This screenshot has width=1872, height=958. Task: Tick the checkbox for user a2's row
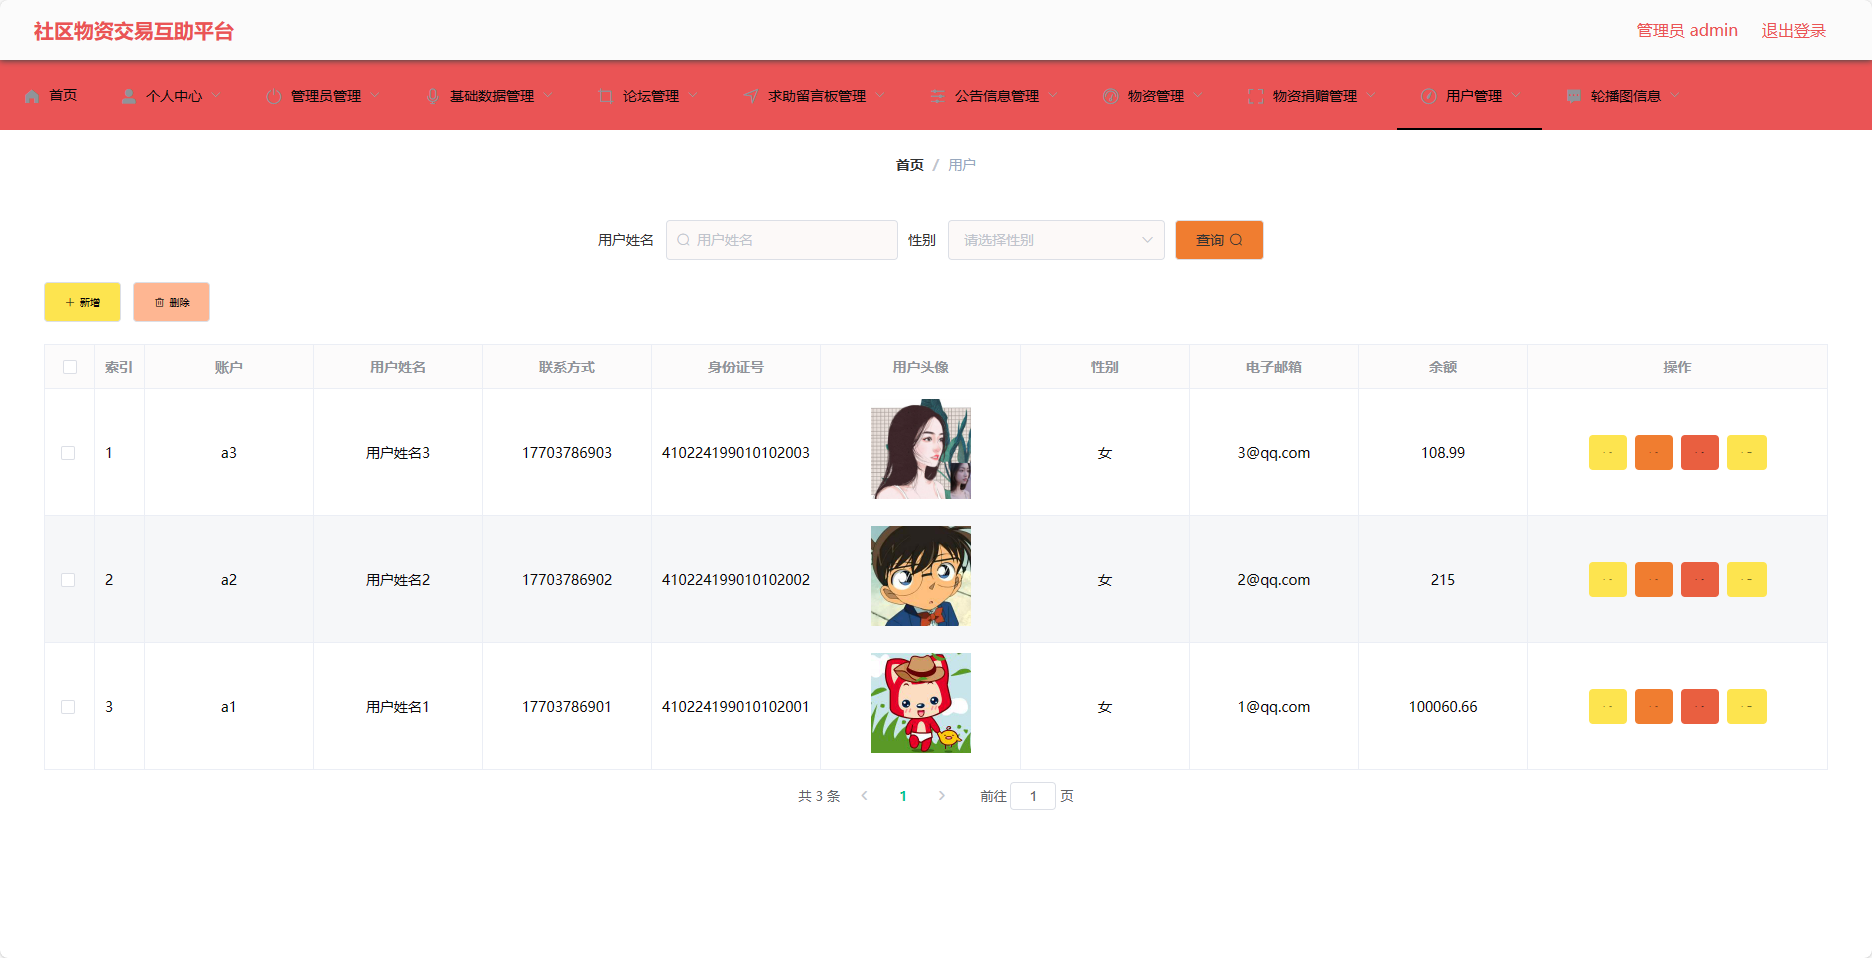(68, 580)
